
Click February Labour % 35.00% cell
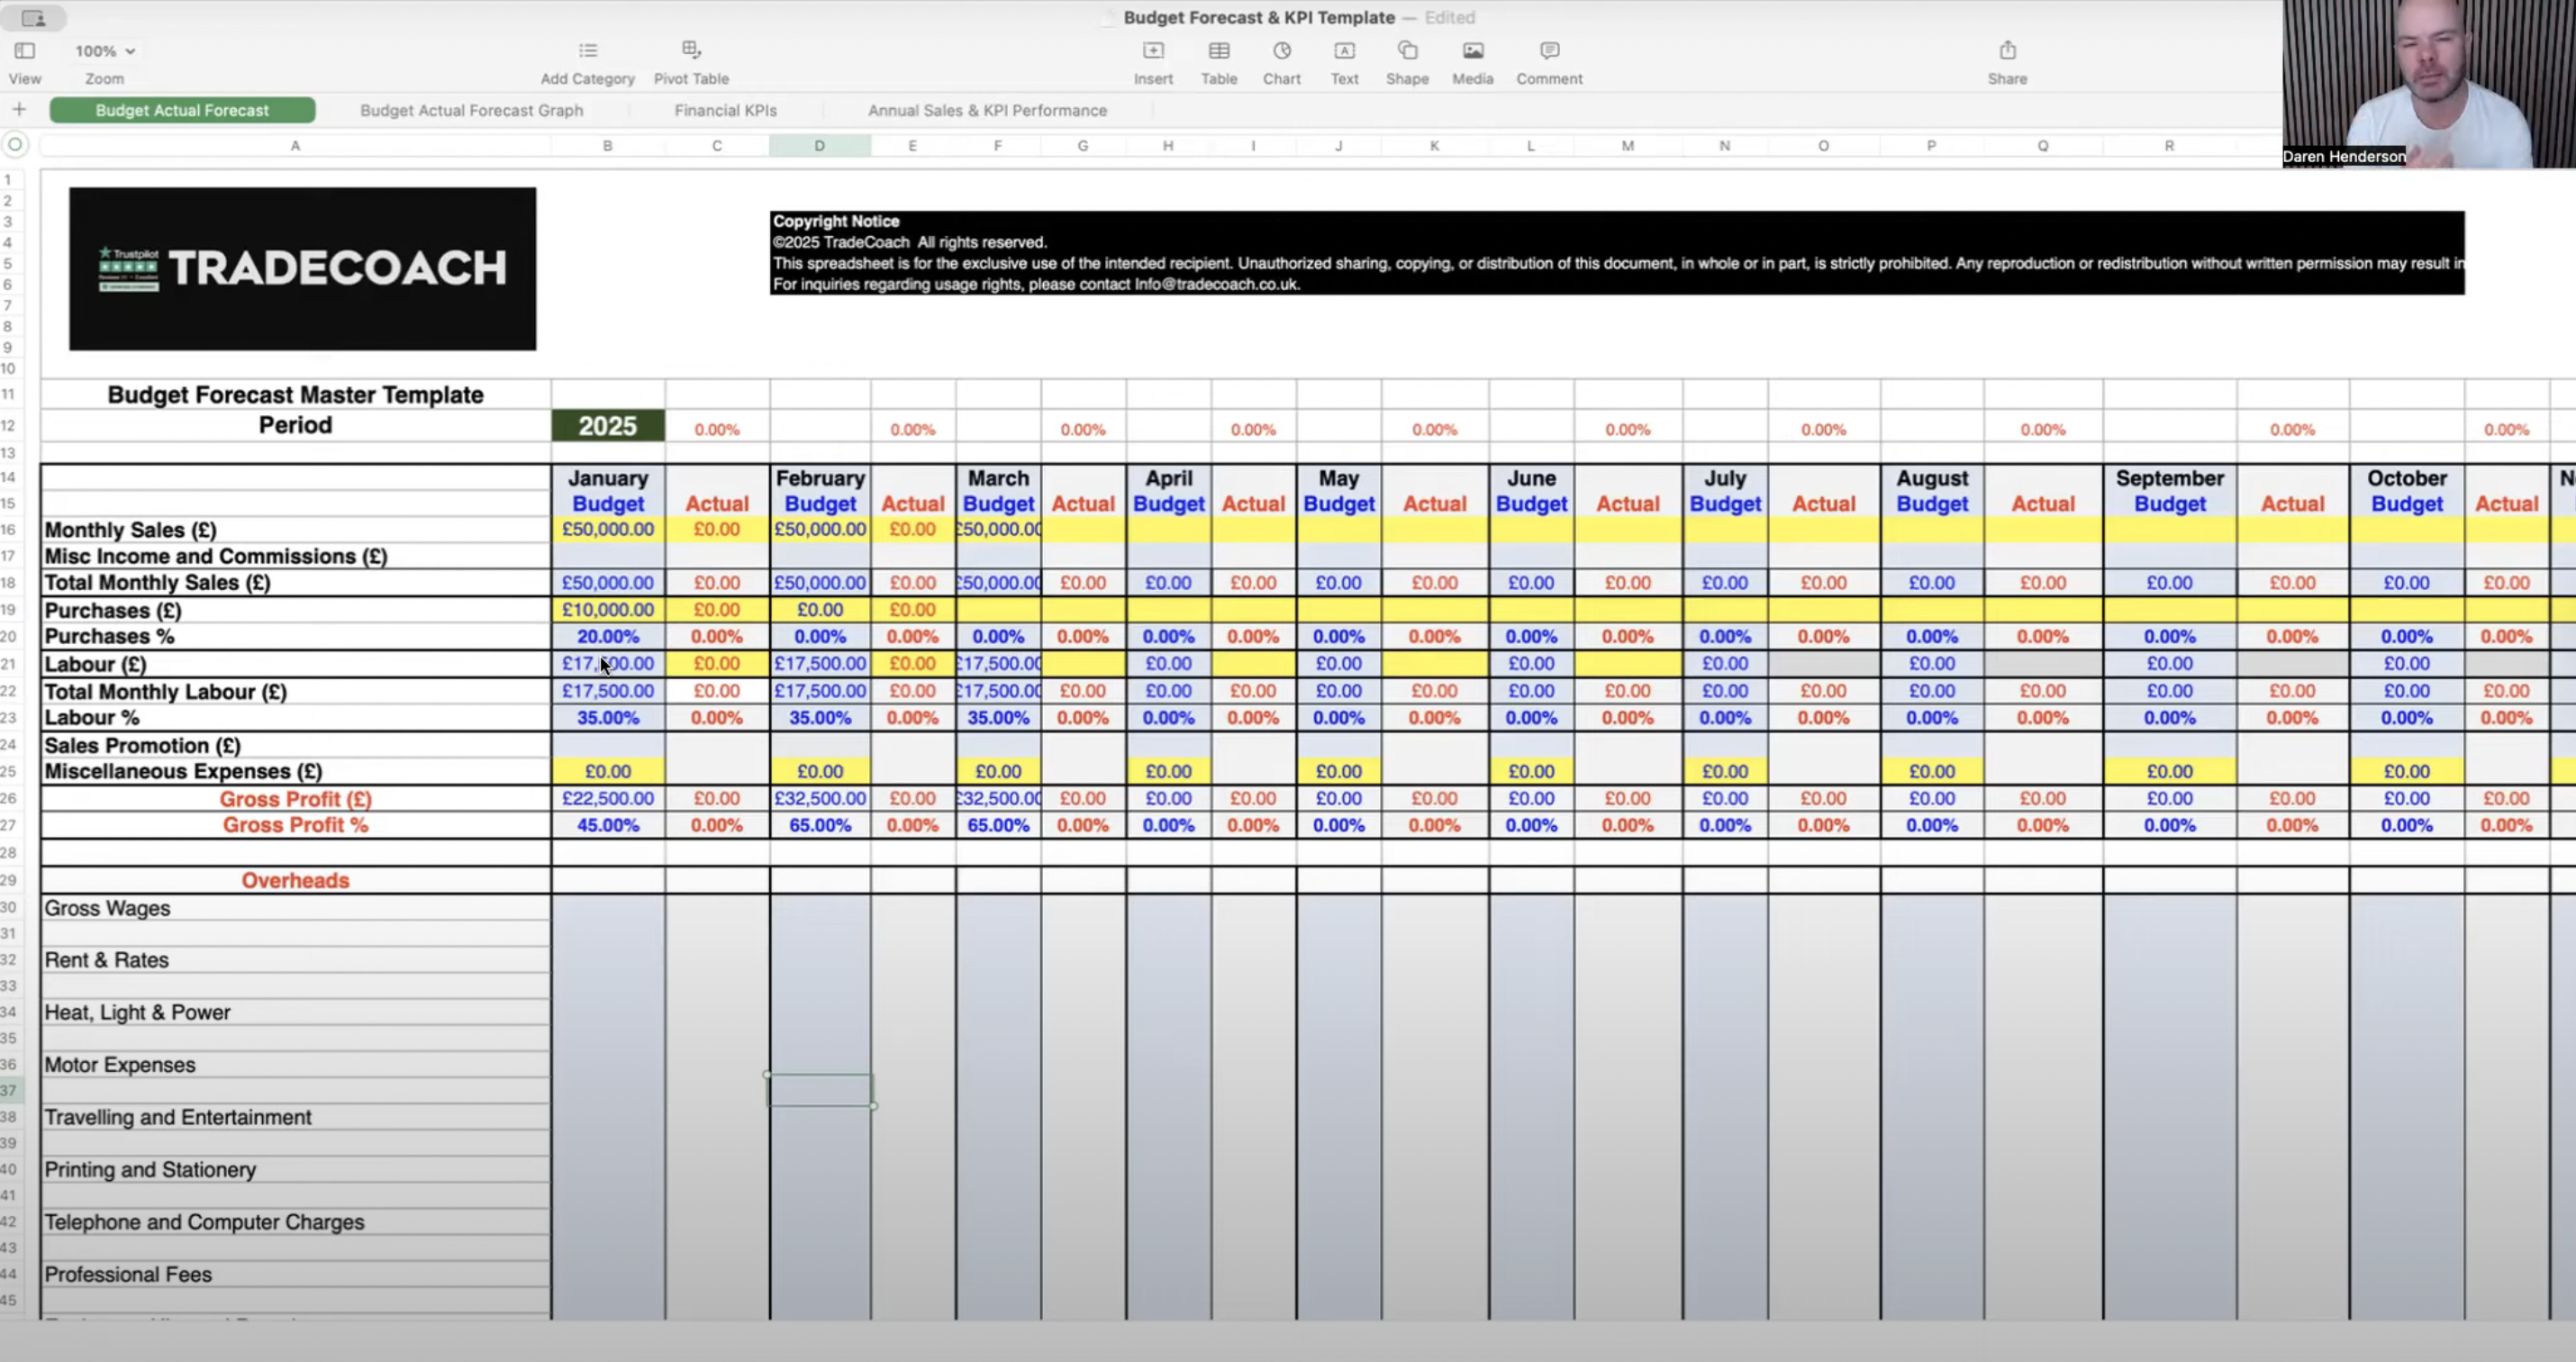tap(820, 718)
